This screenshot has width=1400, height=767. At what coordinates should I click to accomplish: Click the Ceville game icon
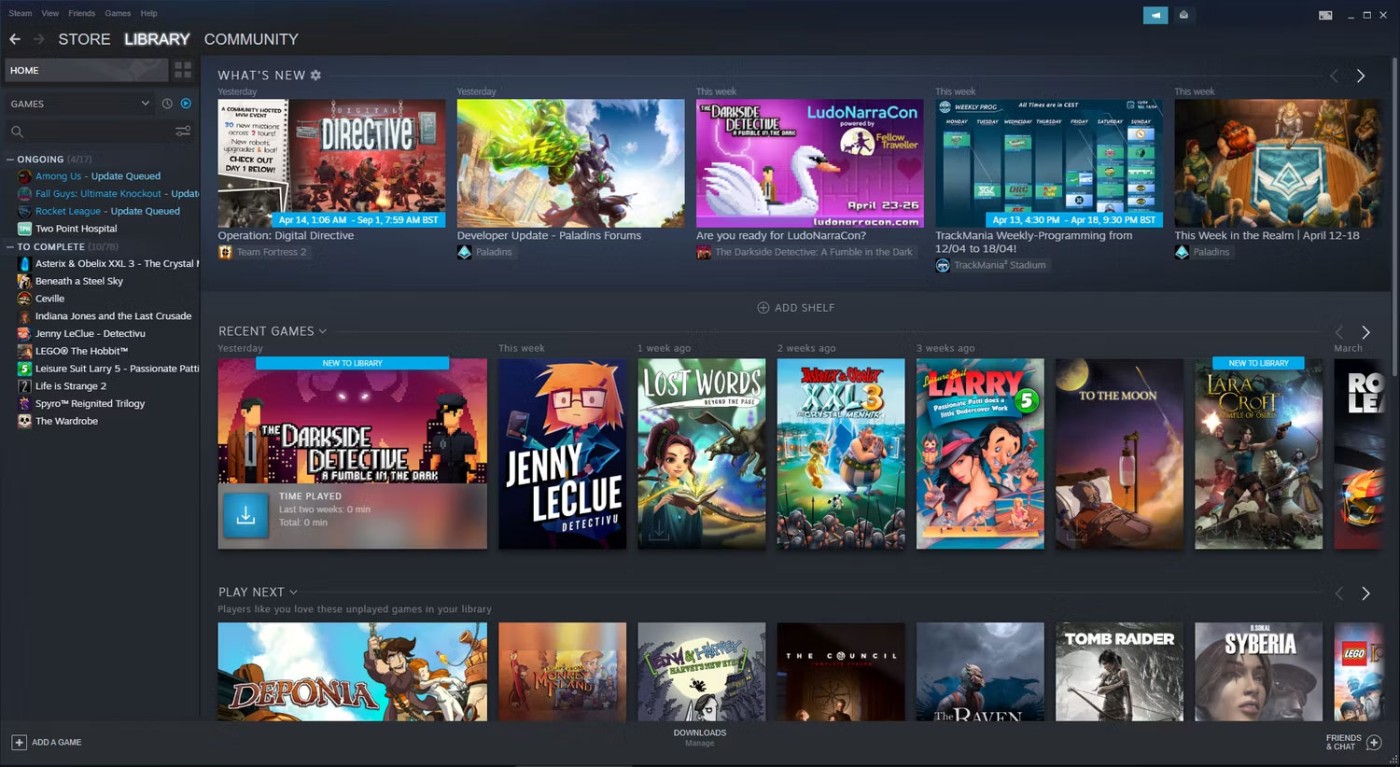pyautogui.click(x=25, y=298)
